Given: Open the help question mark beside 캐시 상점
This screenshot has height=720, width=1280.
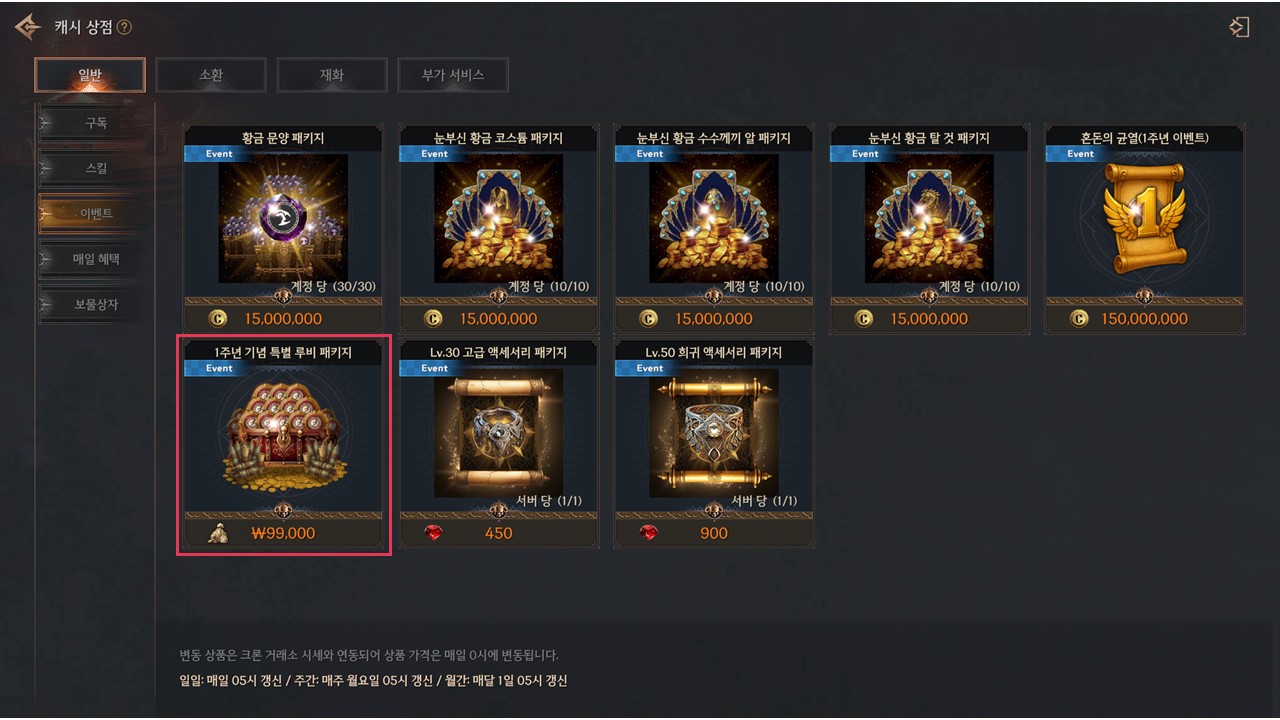Looking at the screenshot, I should [x=124, y=27].
